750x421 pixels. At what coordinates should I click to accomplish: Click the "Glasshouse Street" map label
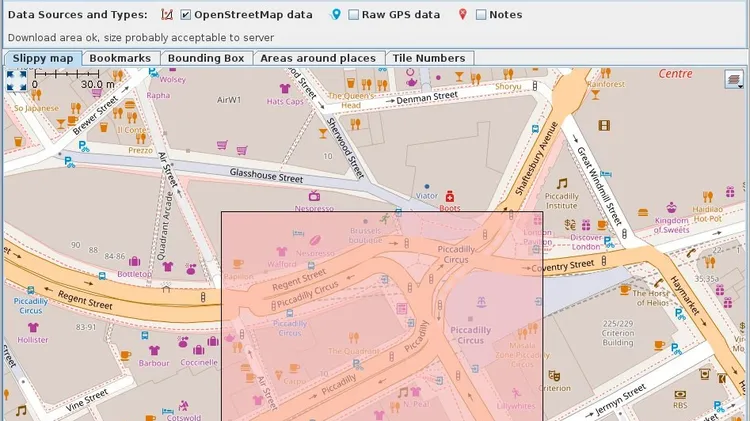click(x=266, y=176)
